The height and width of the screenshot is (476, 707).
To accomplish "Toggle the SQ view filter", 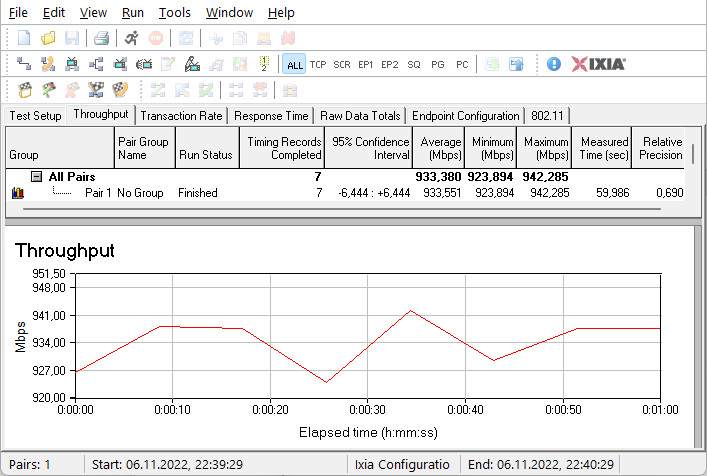I will [x=413, y=64].
